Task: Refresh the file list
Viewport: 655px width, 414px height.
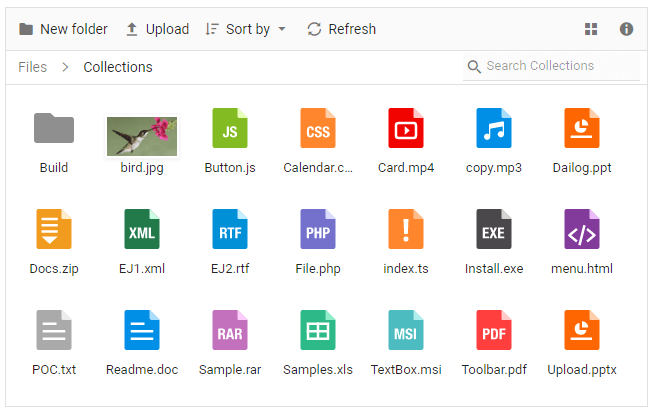Action: point(341,29)
